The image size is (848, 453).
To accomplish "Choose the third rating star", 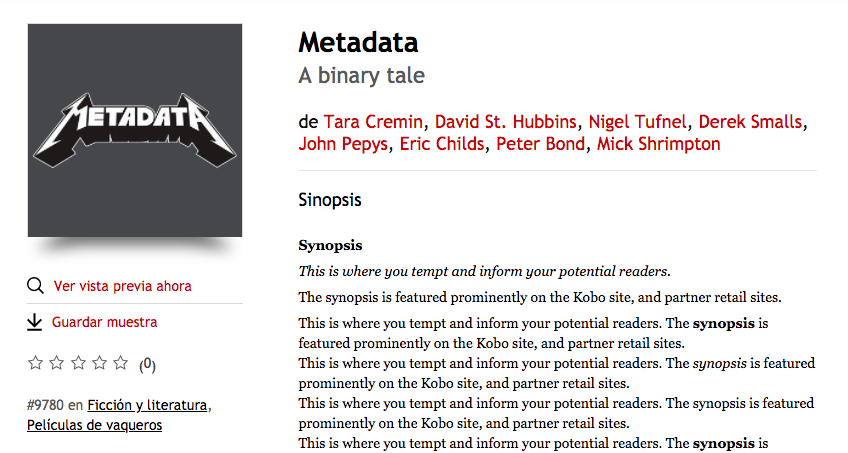I will 78,363.
